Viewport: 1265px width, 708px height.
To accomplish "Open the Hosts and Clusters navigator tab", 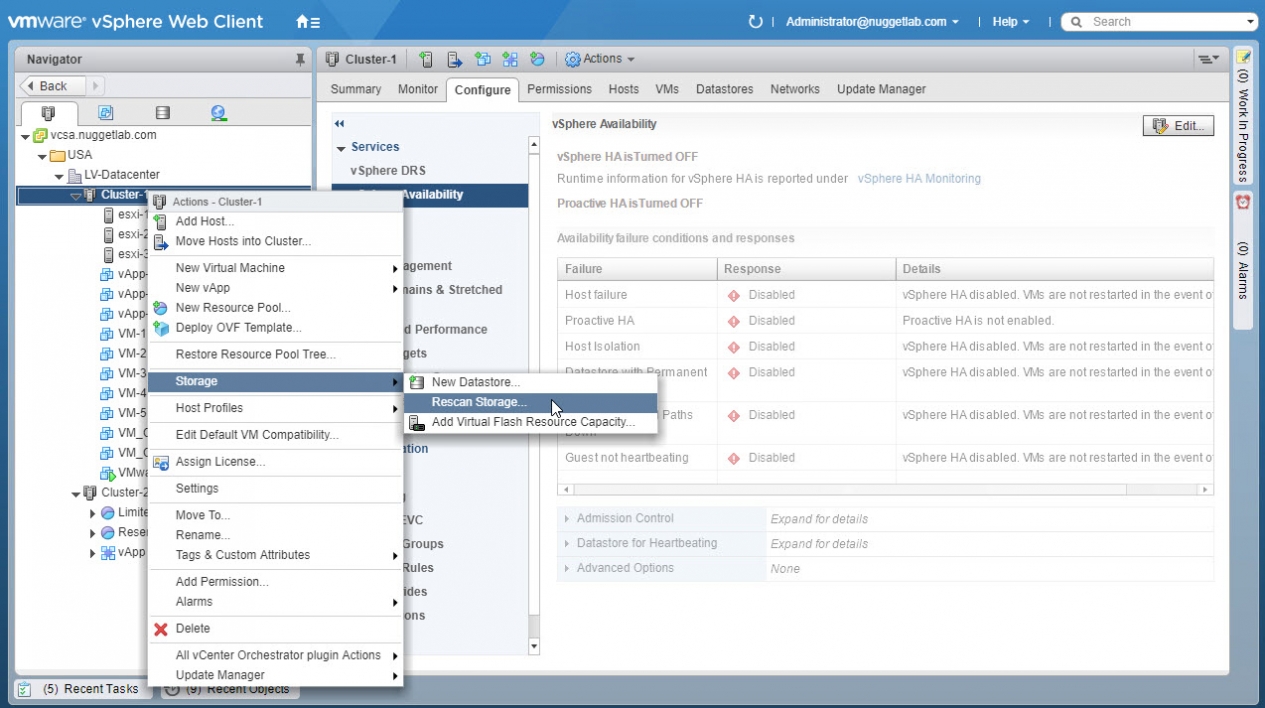I will pos(47,113).
